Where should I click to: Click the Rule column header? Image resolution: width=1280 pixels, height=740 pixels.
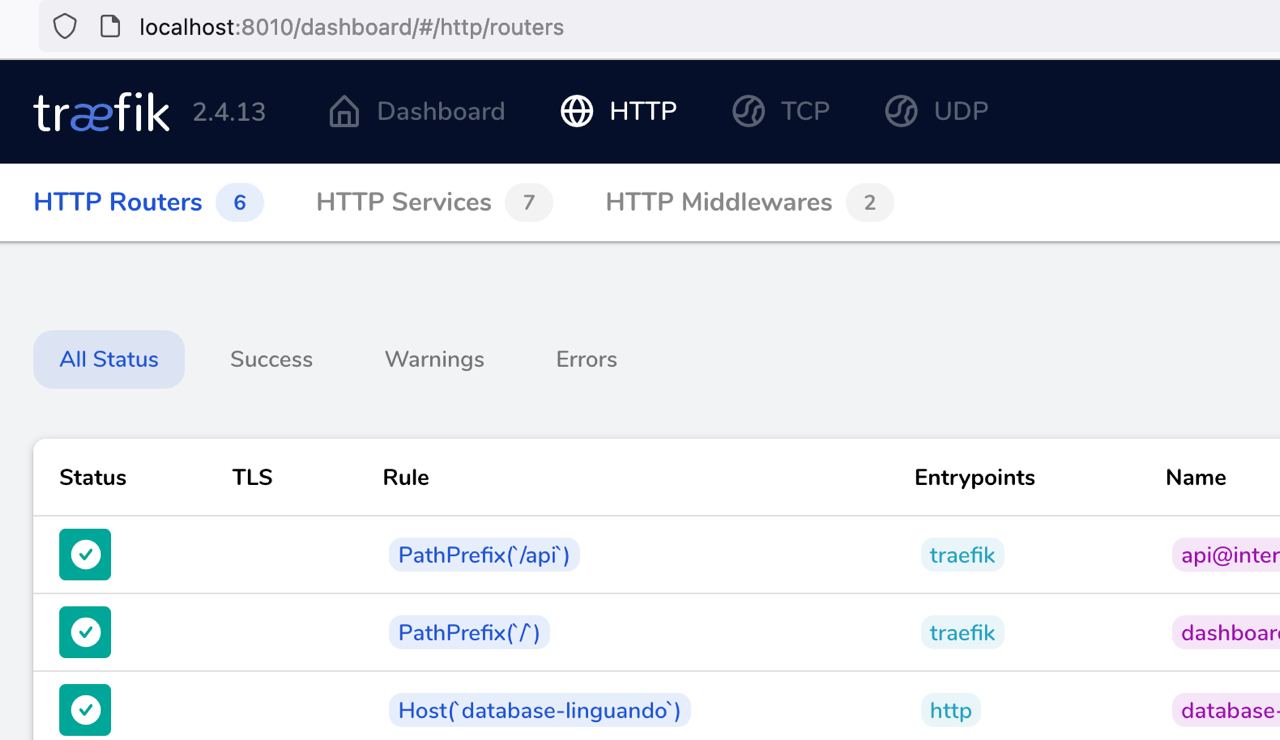406,478
